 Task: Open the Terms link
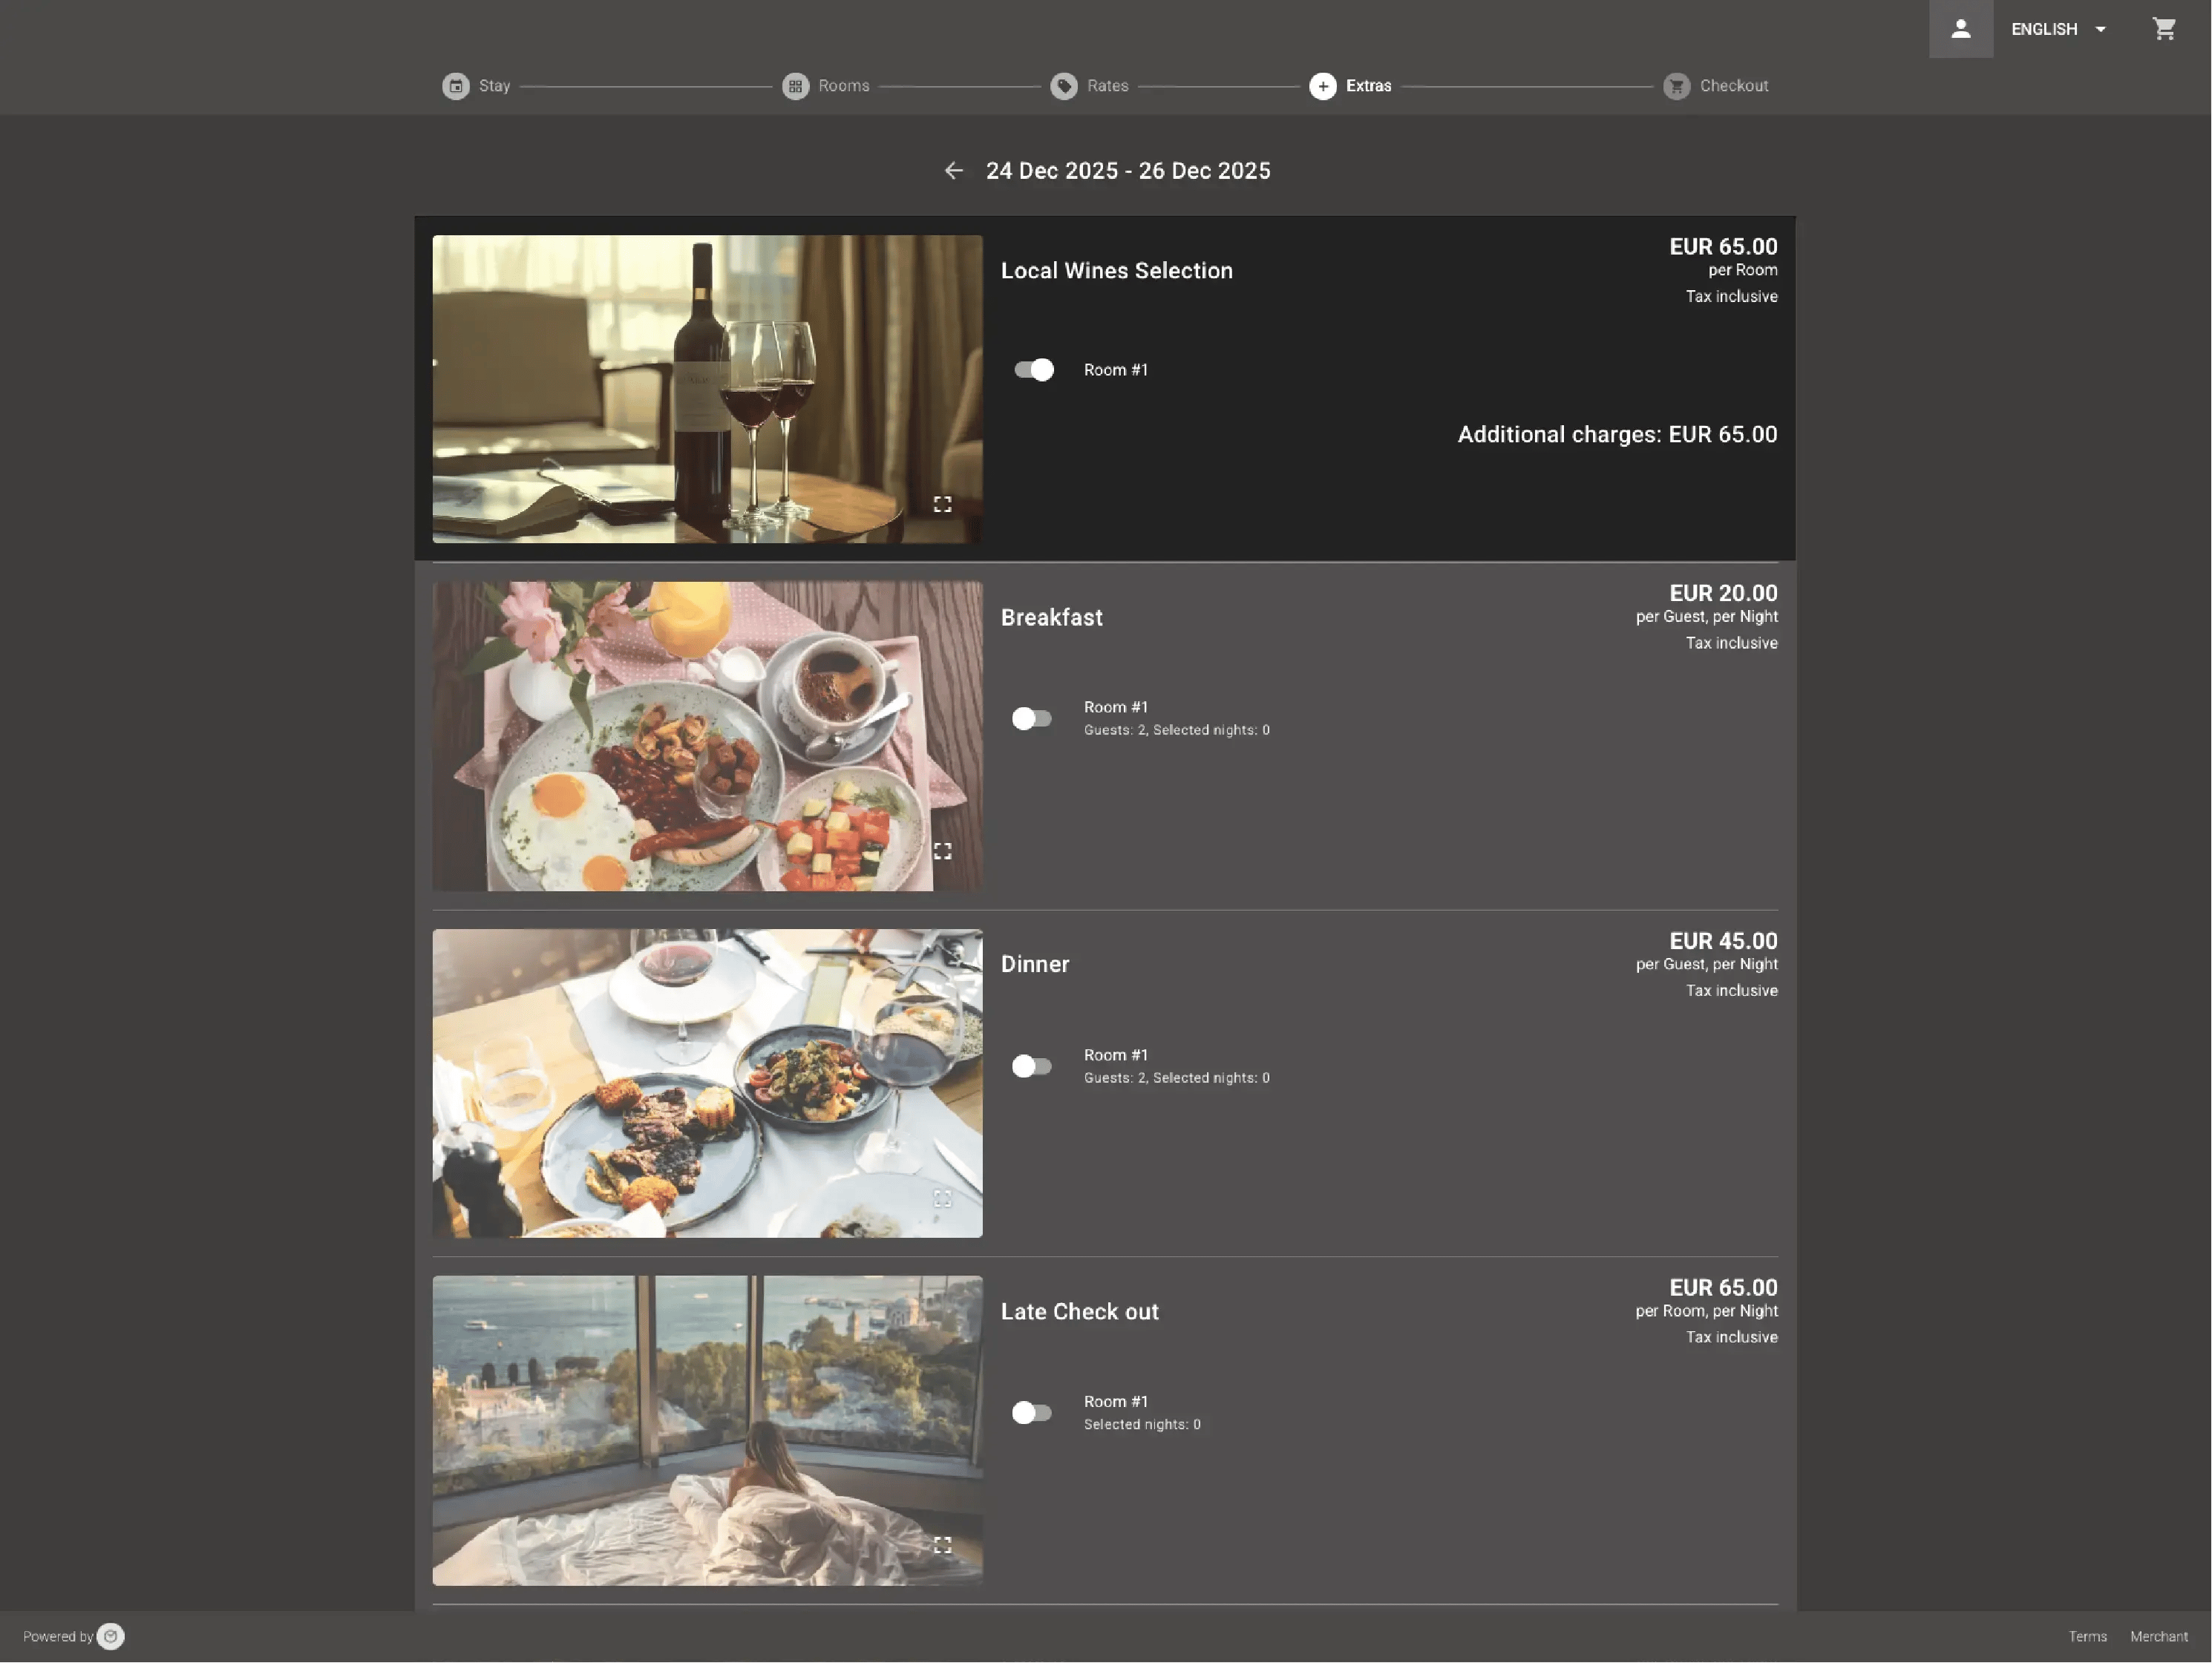pos(2087,1636)
